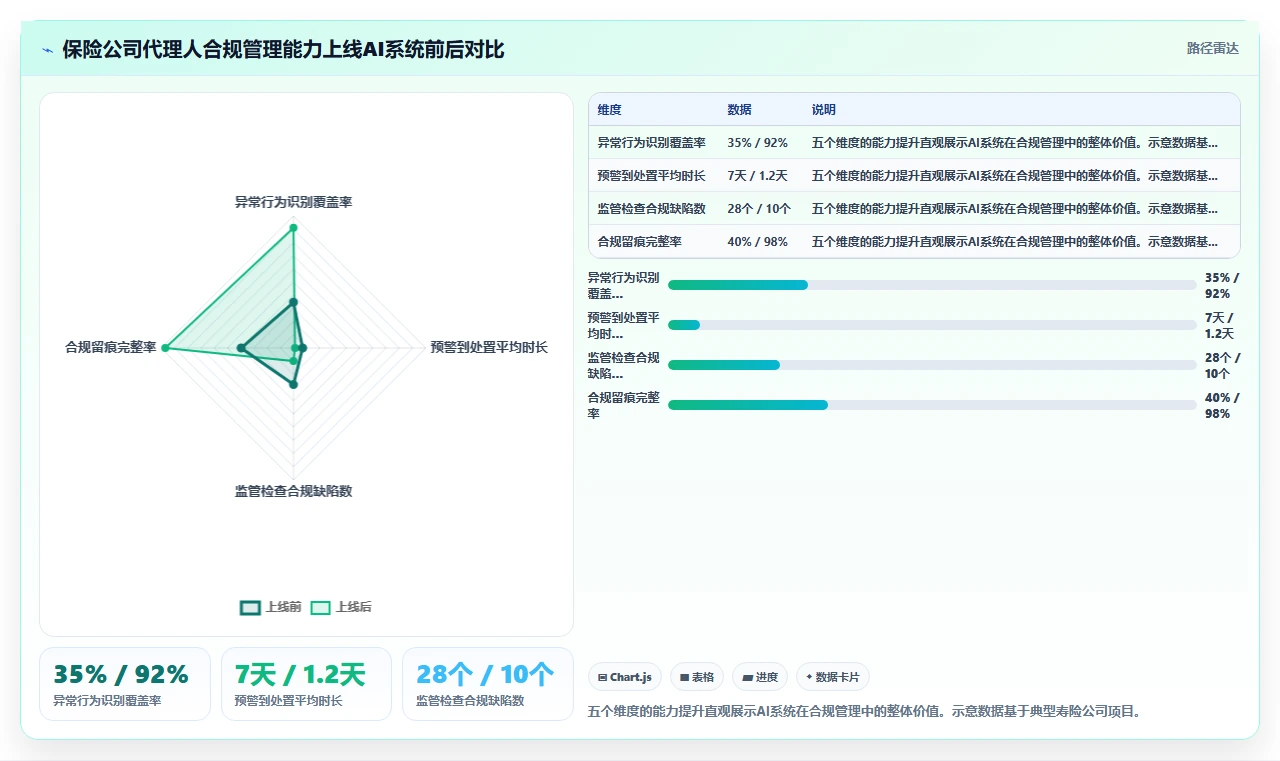The width and height of the screenshot is (1280, 761).
Task: Click the bottom 上线前 radar data point
Action: point(293,384)
